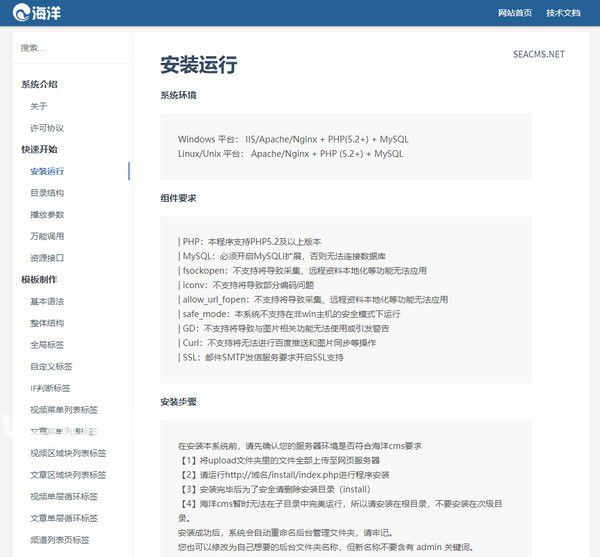Click step【4】about root directory install
Viewport: 600px width, 557px height.
click(340, 511)
